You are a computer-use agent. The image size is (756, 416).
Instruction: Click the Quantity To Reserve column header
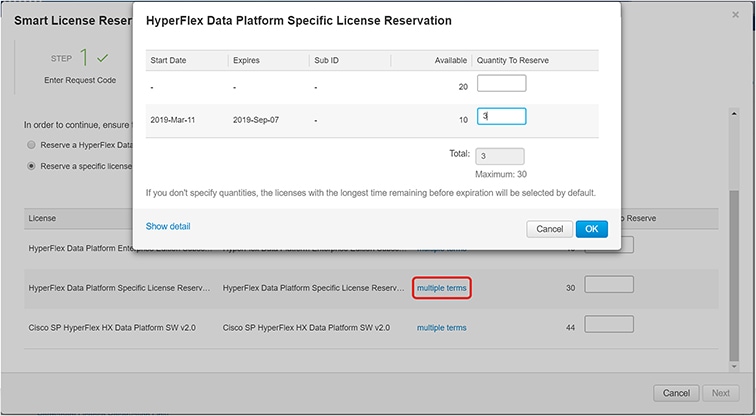[513, 60]
